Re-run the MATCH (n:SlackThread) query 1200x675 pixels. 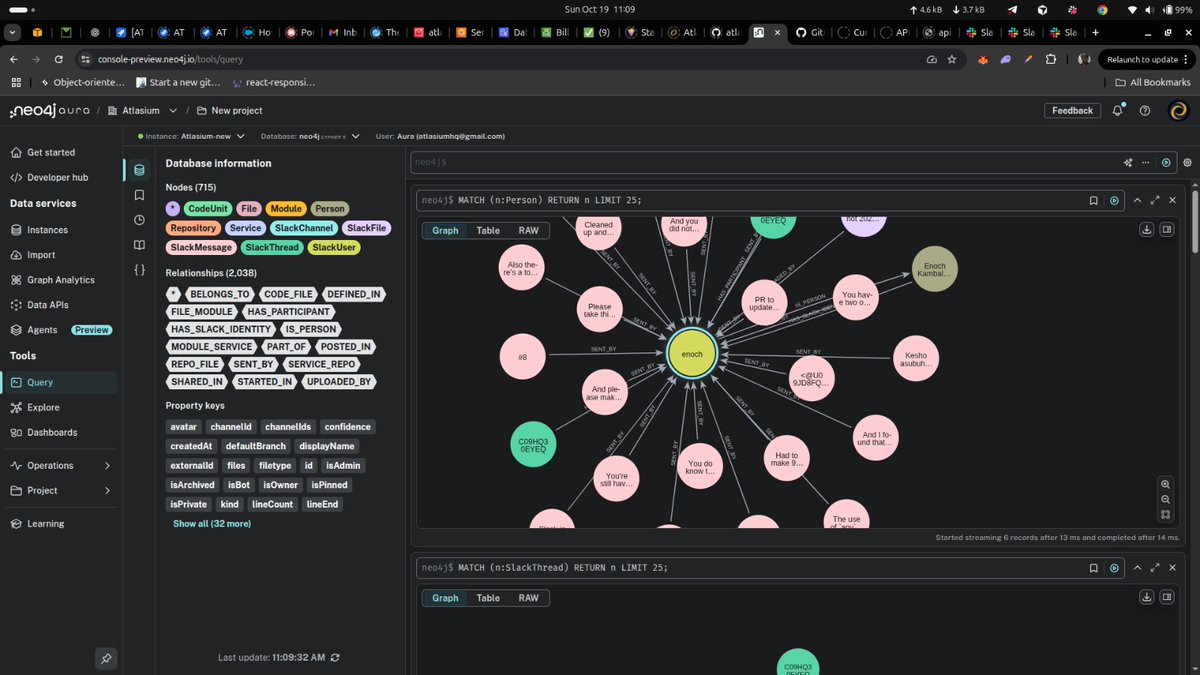(1114, 568)
